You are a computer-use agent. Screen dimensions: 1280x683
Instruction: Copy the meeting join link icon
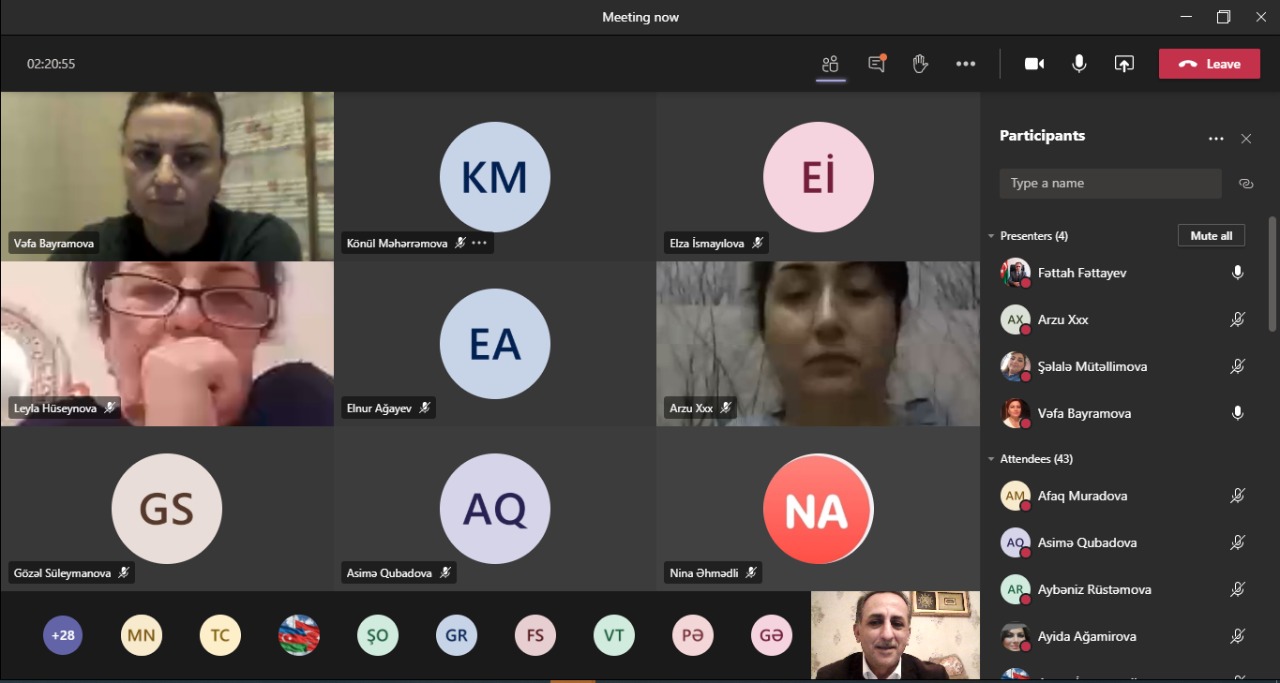click(x=1246, y=184)
